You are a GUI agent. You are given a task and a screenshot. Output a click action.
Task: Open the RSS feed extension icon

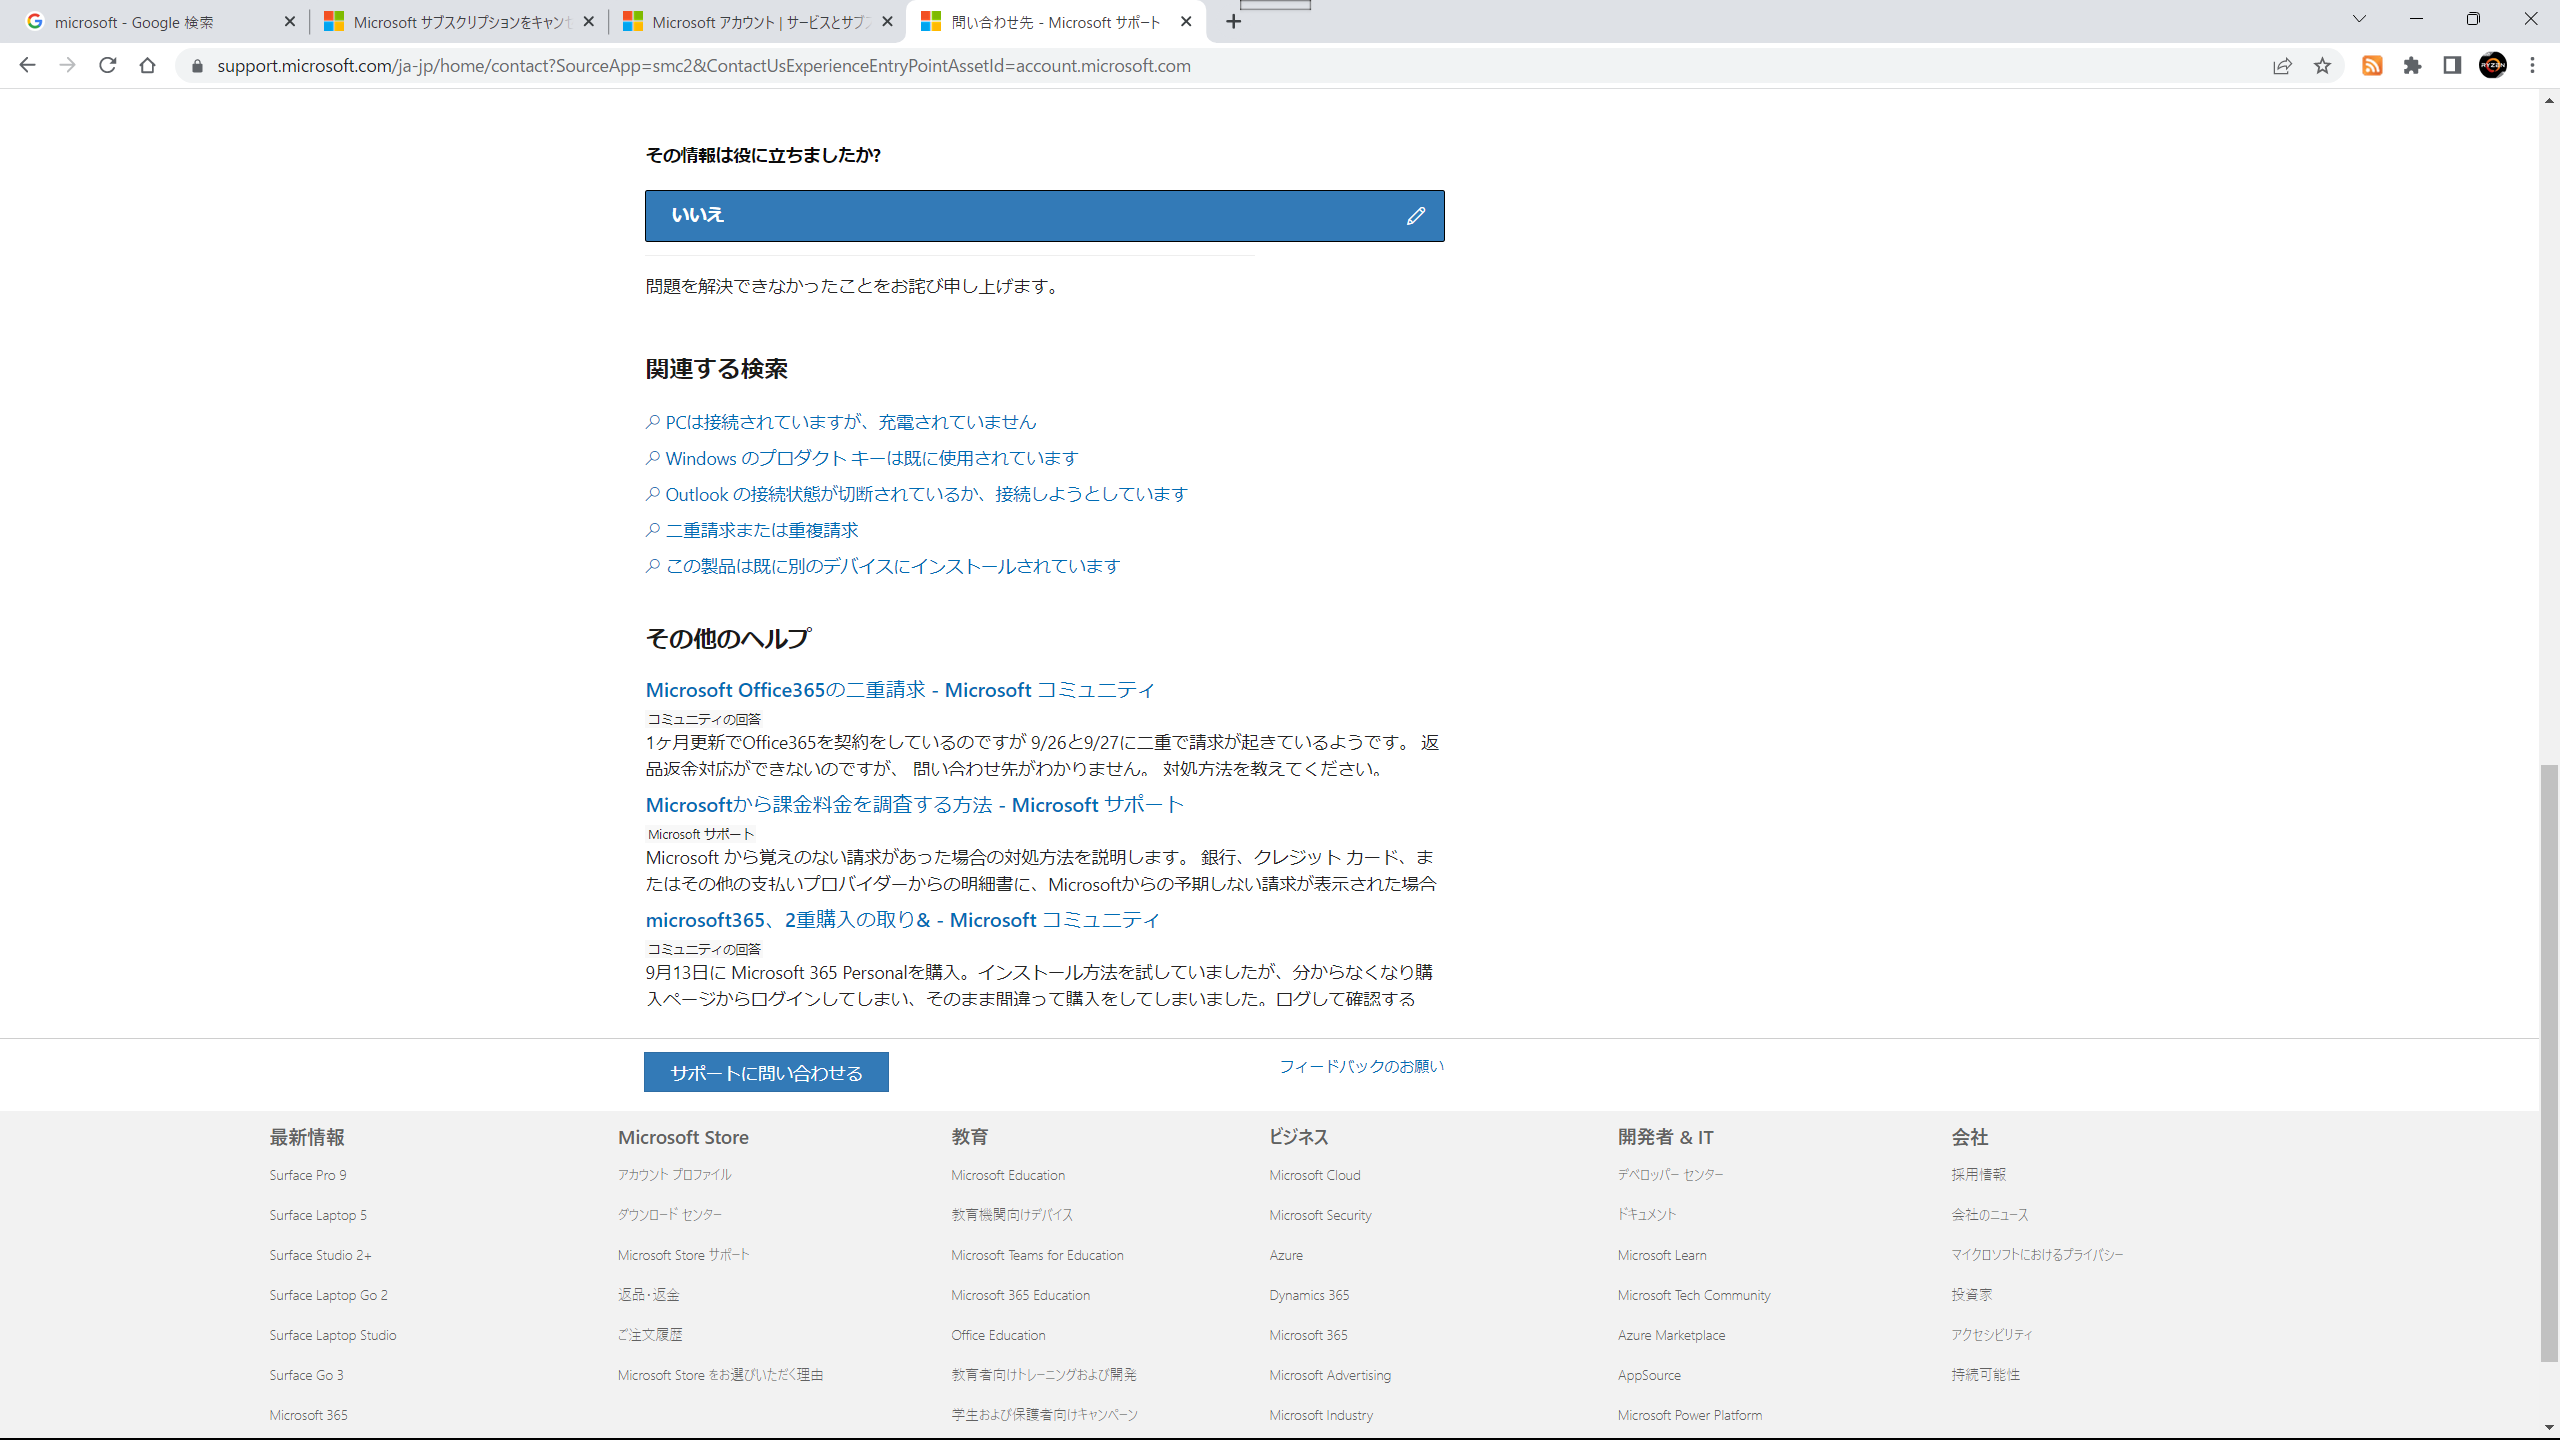pyautogui.click(x=2372, y=66)
